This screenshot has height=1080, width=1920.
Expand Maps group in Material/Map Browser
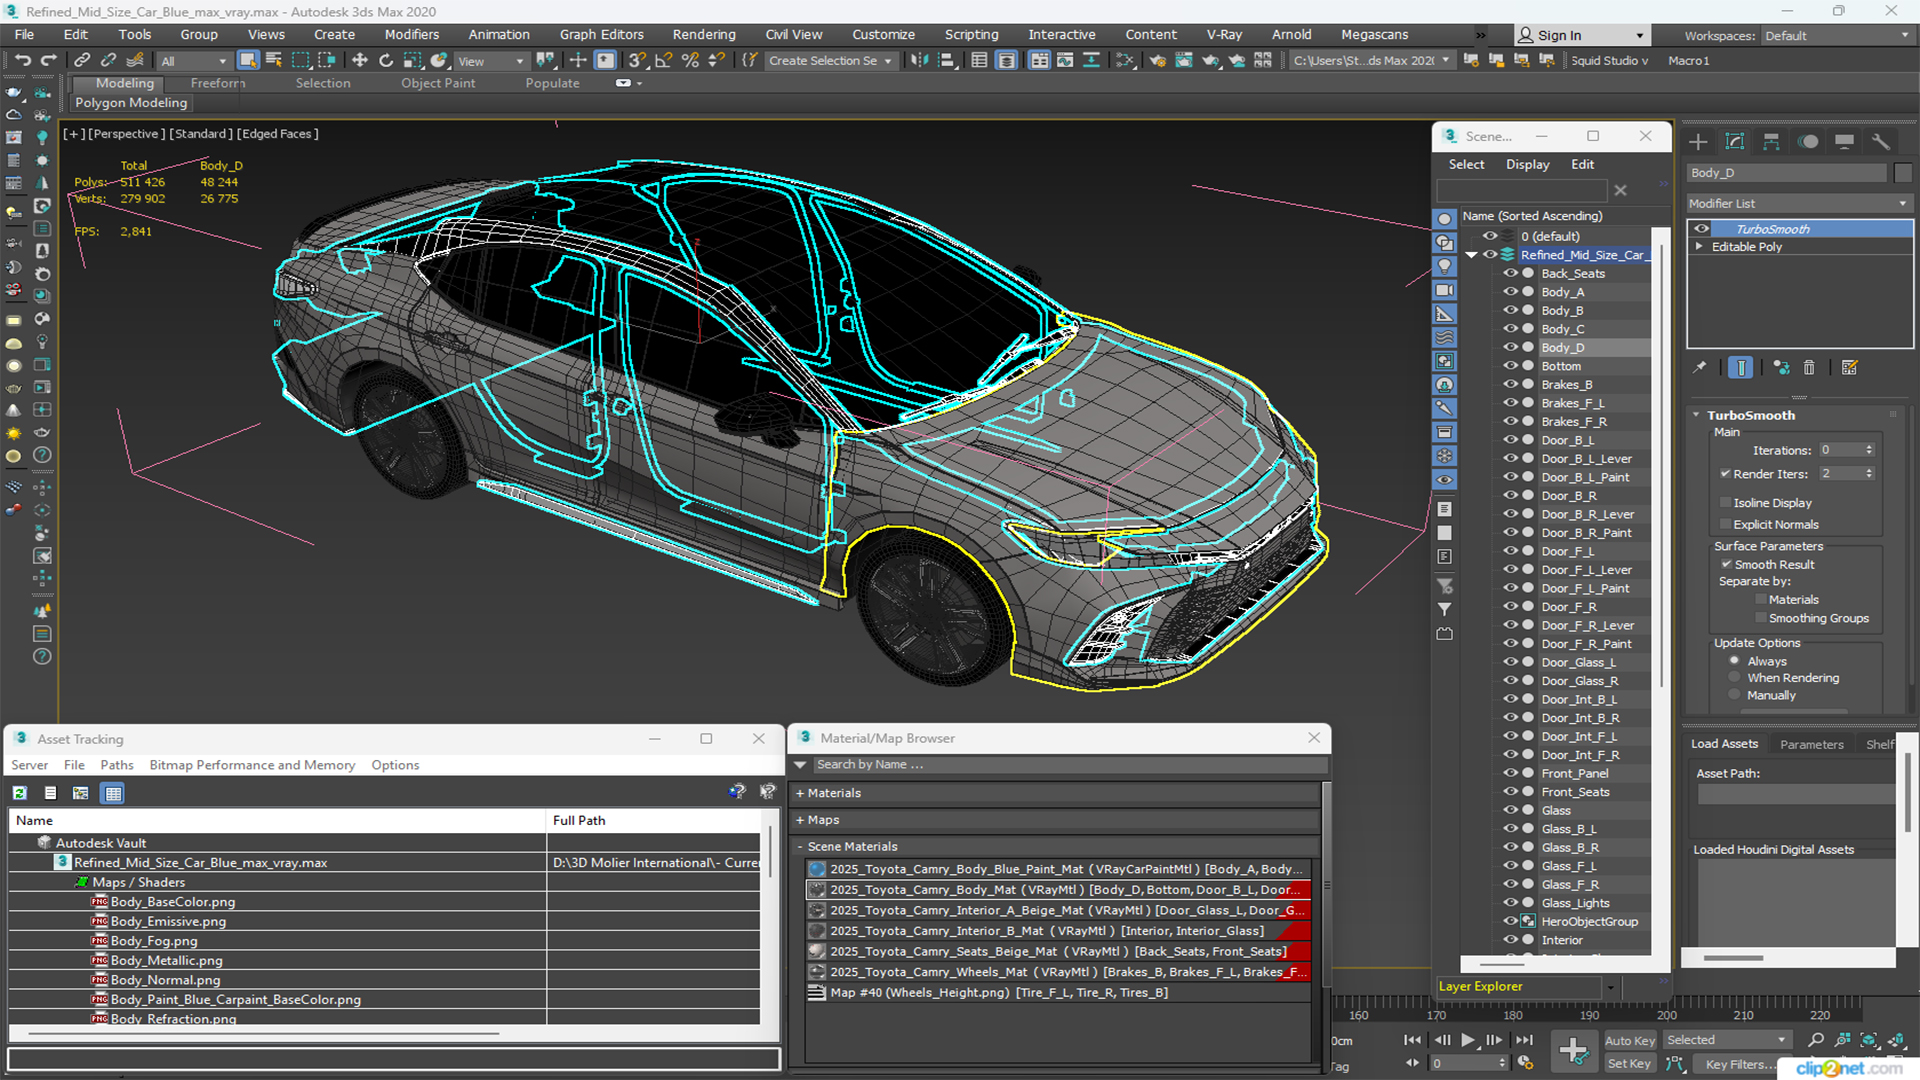point(800,820)
